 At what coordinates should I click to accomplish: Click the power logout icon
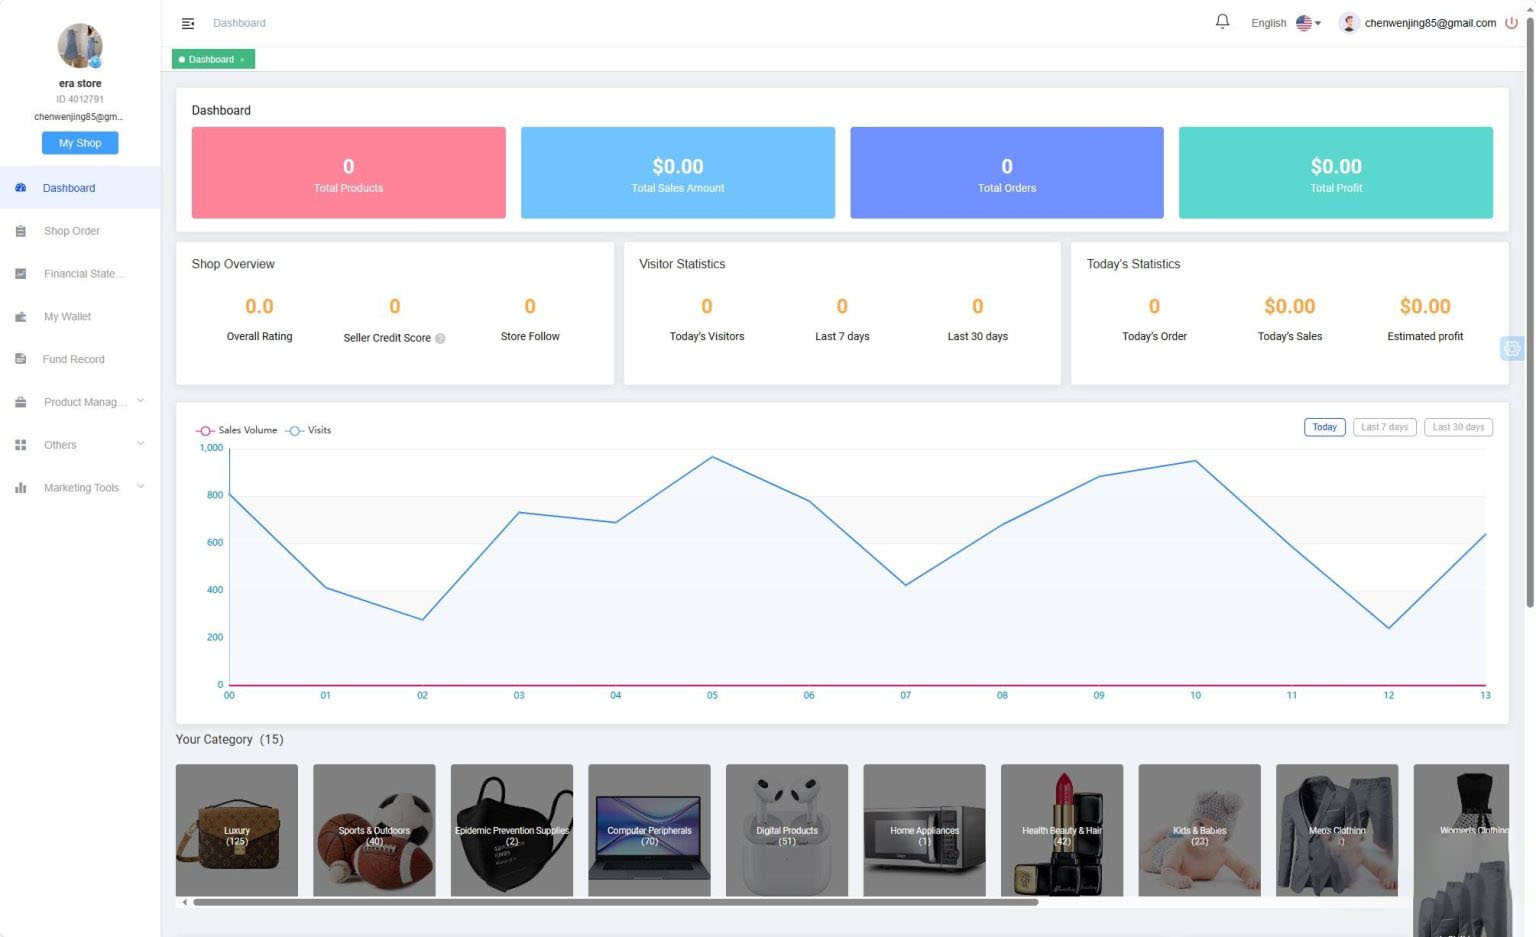point(1511,23)
